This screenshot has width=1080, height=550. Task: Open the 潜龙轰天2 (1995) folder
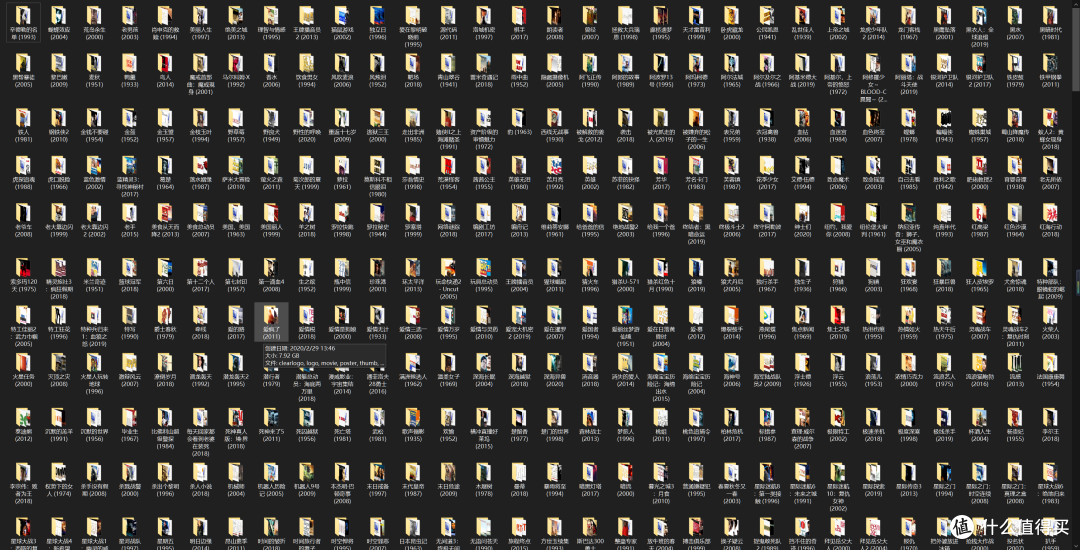click(236, 371)
